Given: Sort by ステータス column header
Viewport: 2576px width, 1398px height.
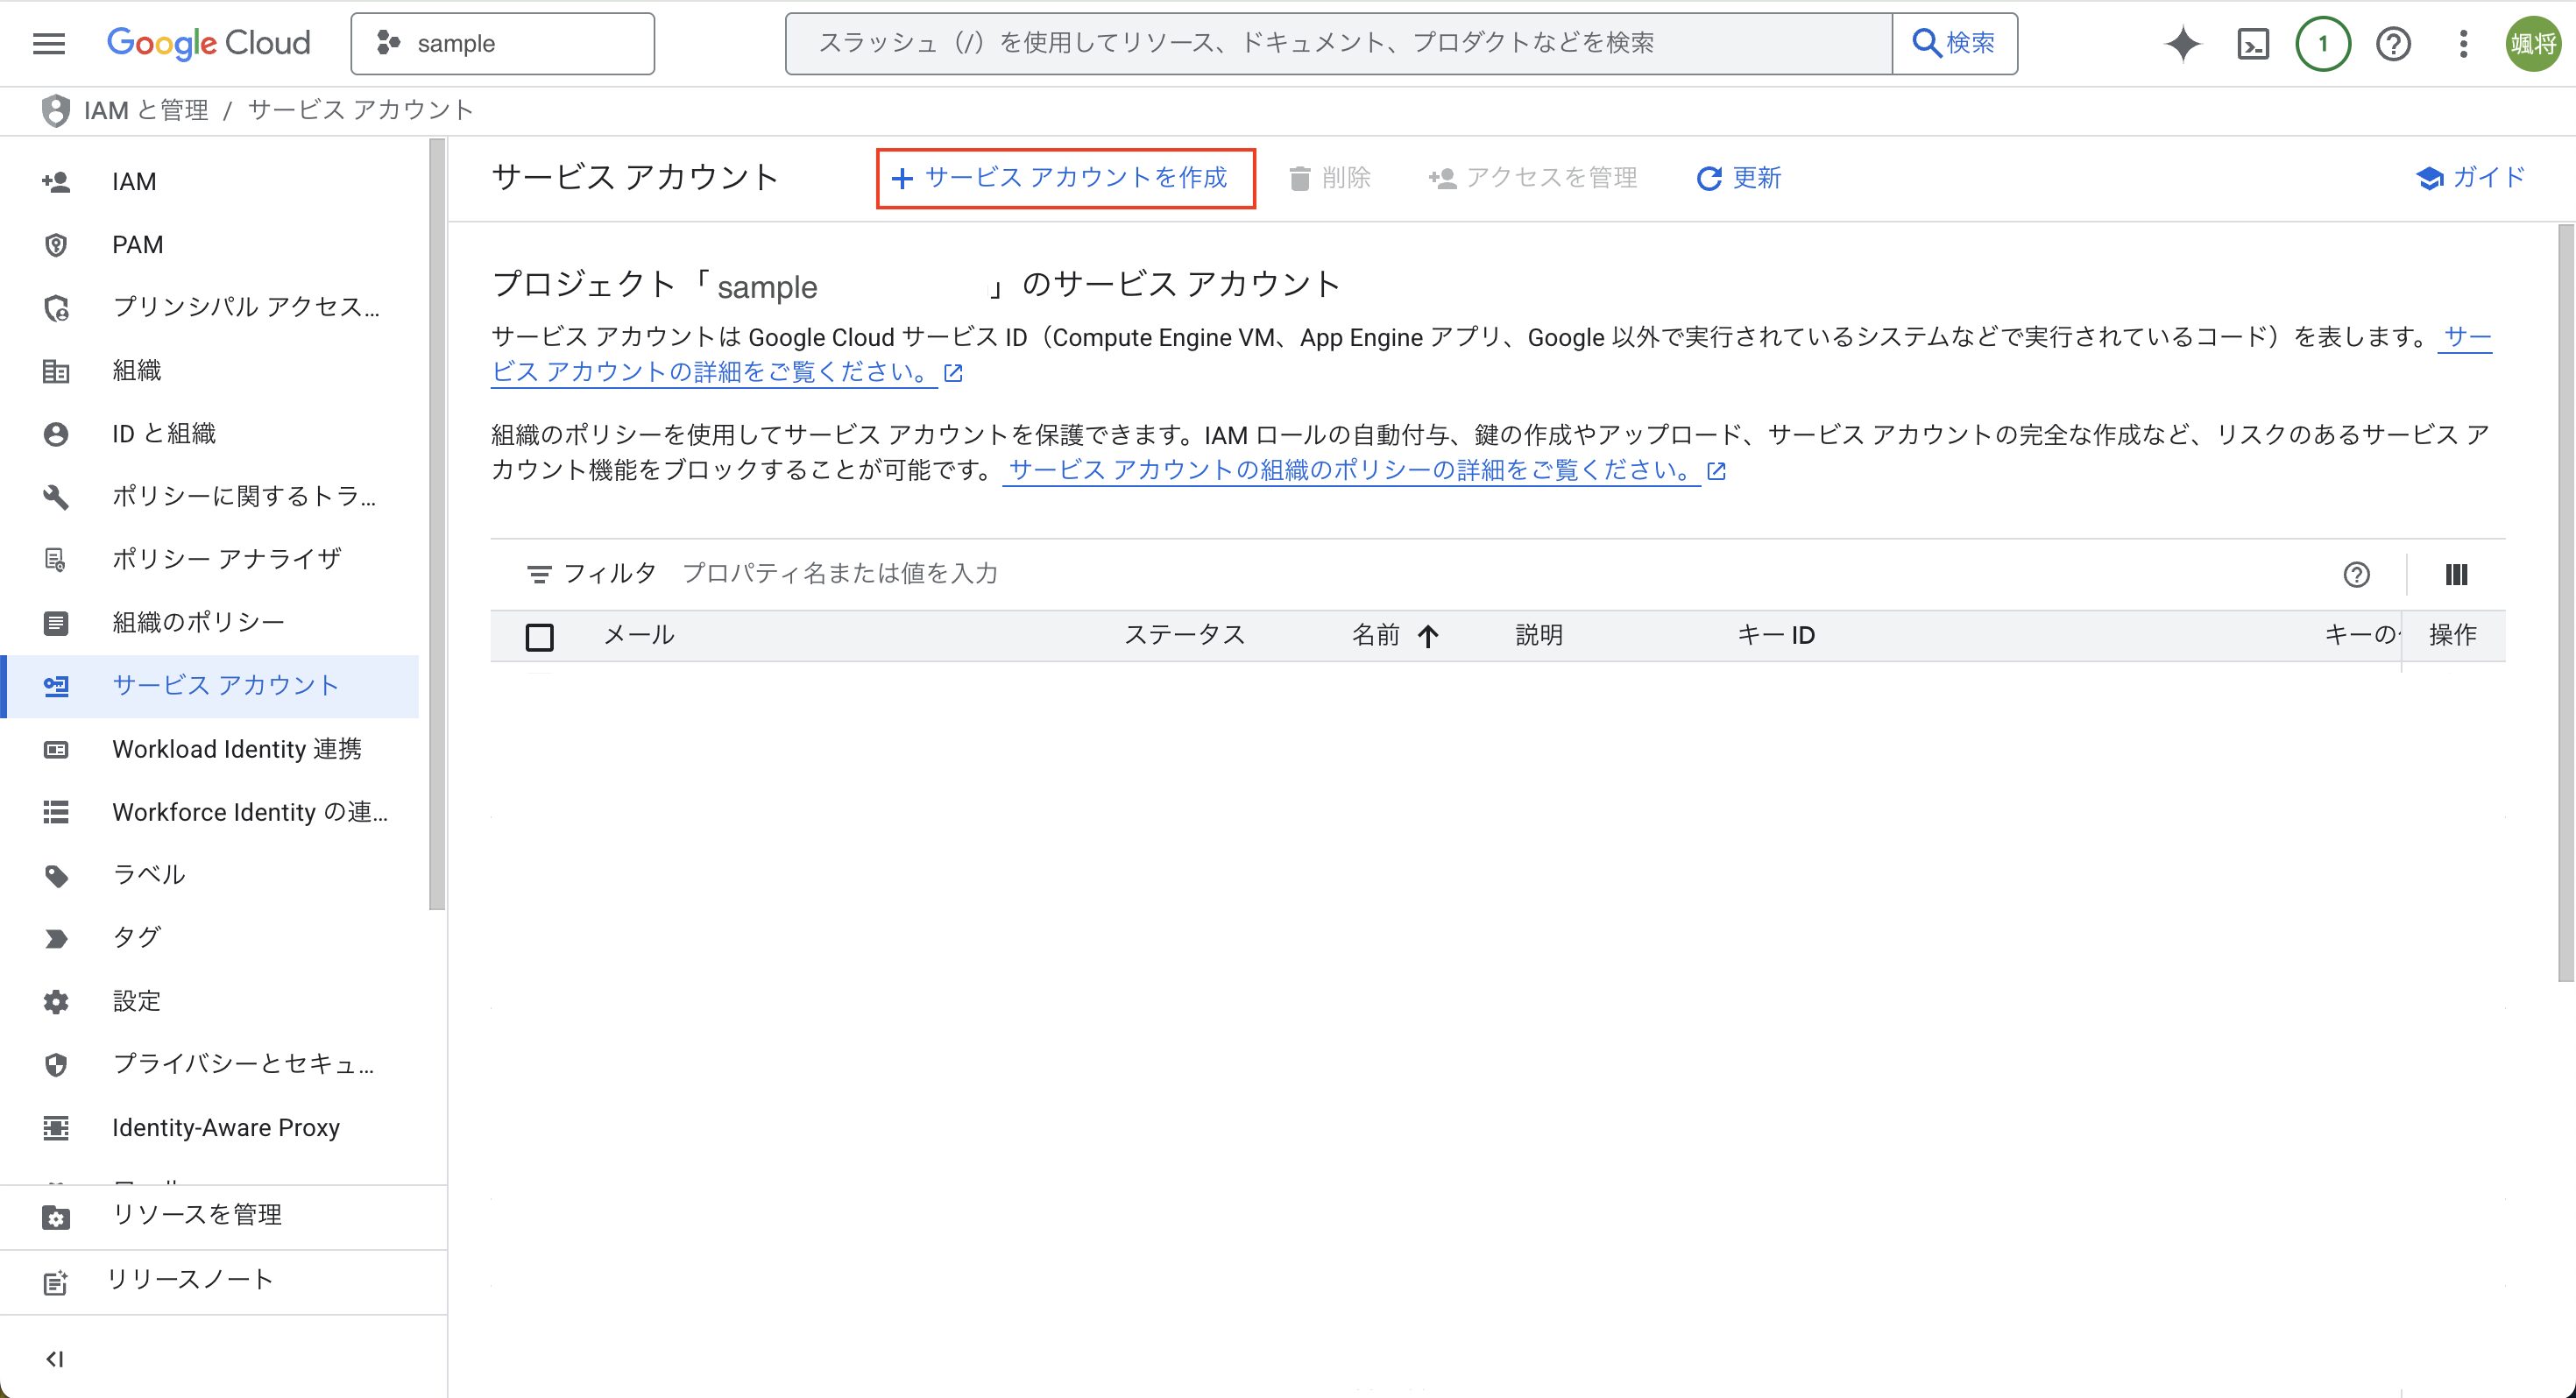Looking at the screenshot, I should [1185, 635].
